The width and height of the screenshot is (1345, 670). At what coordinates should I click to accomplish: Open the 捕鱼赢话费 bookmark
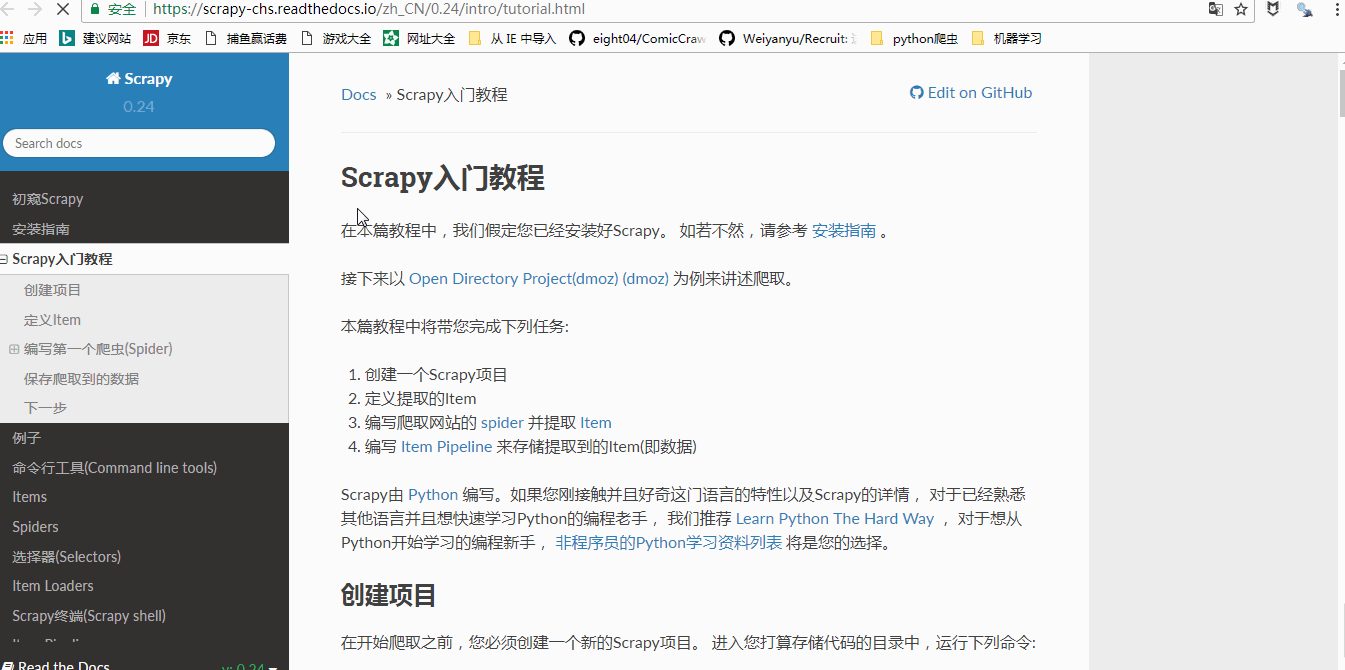[x=245, y=38]
